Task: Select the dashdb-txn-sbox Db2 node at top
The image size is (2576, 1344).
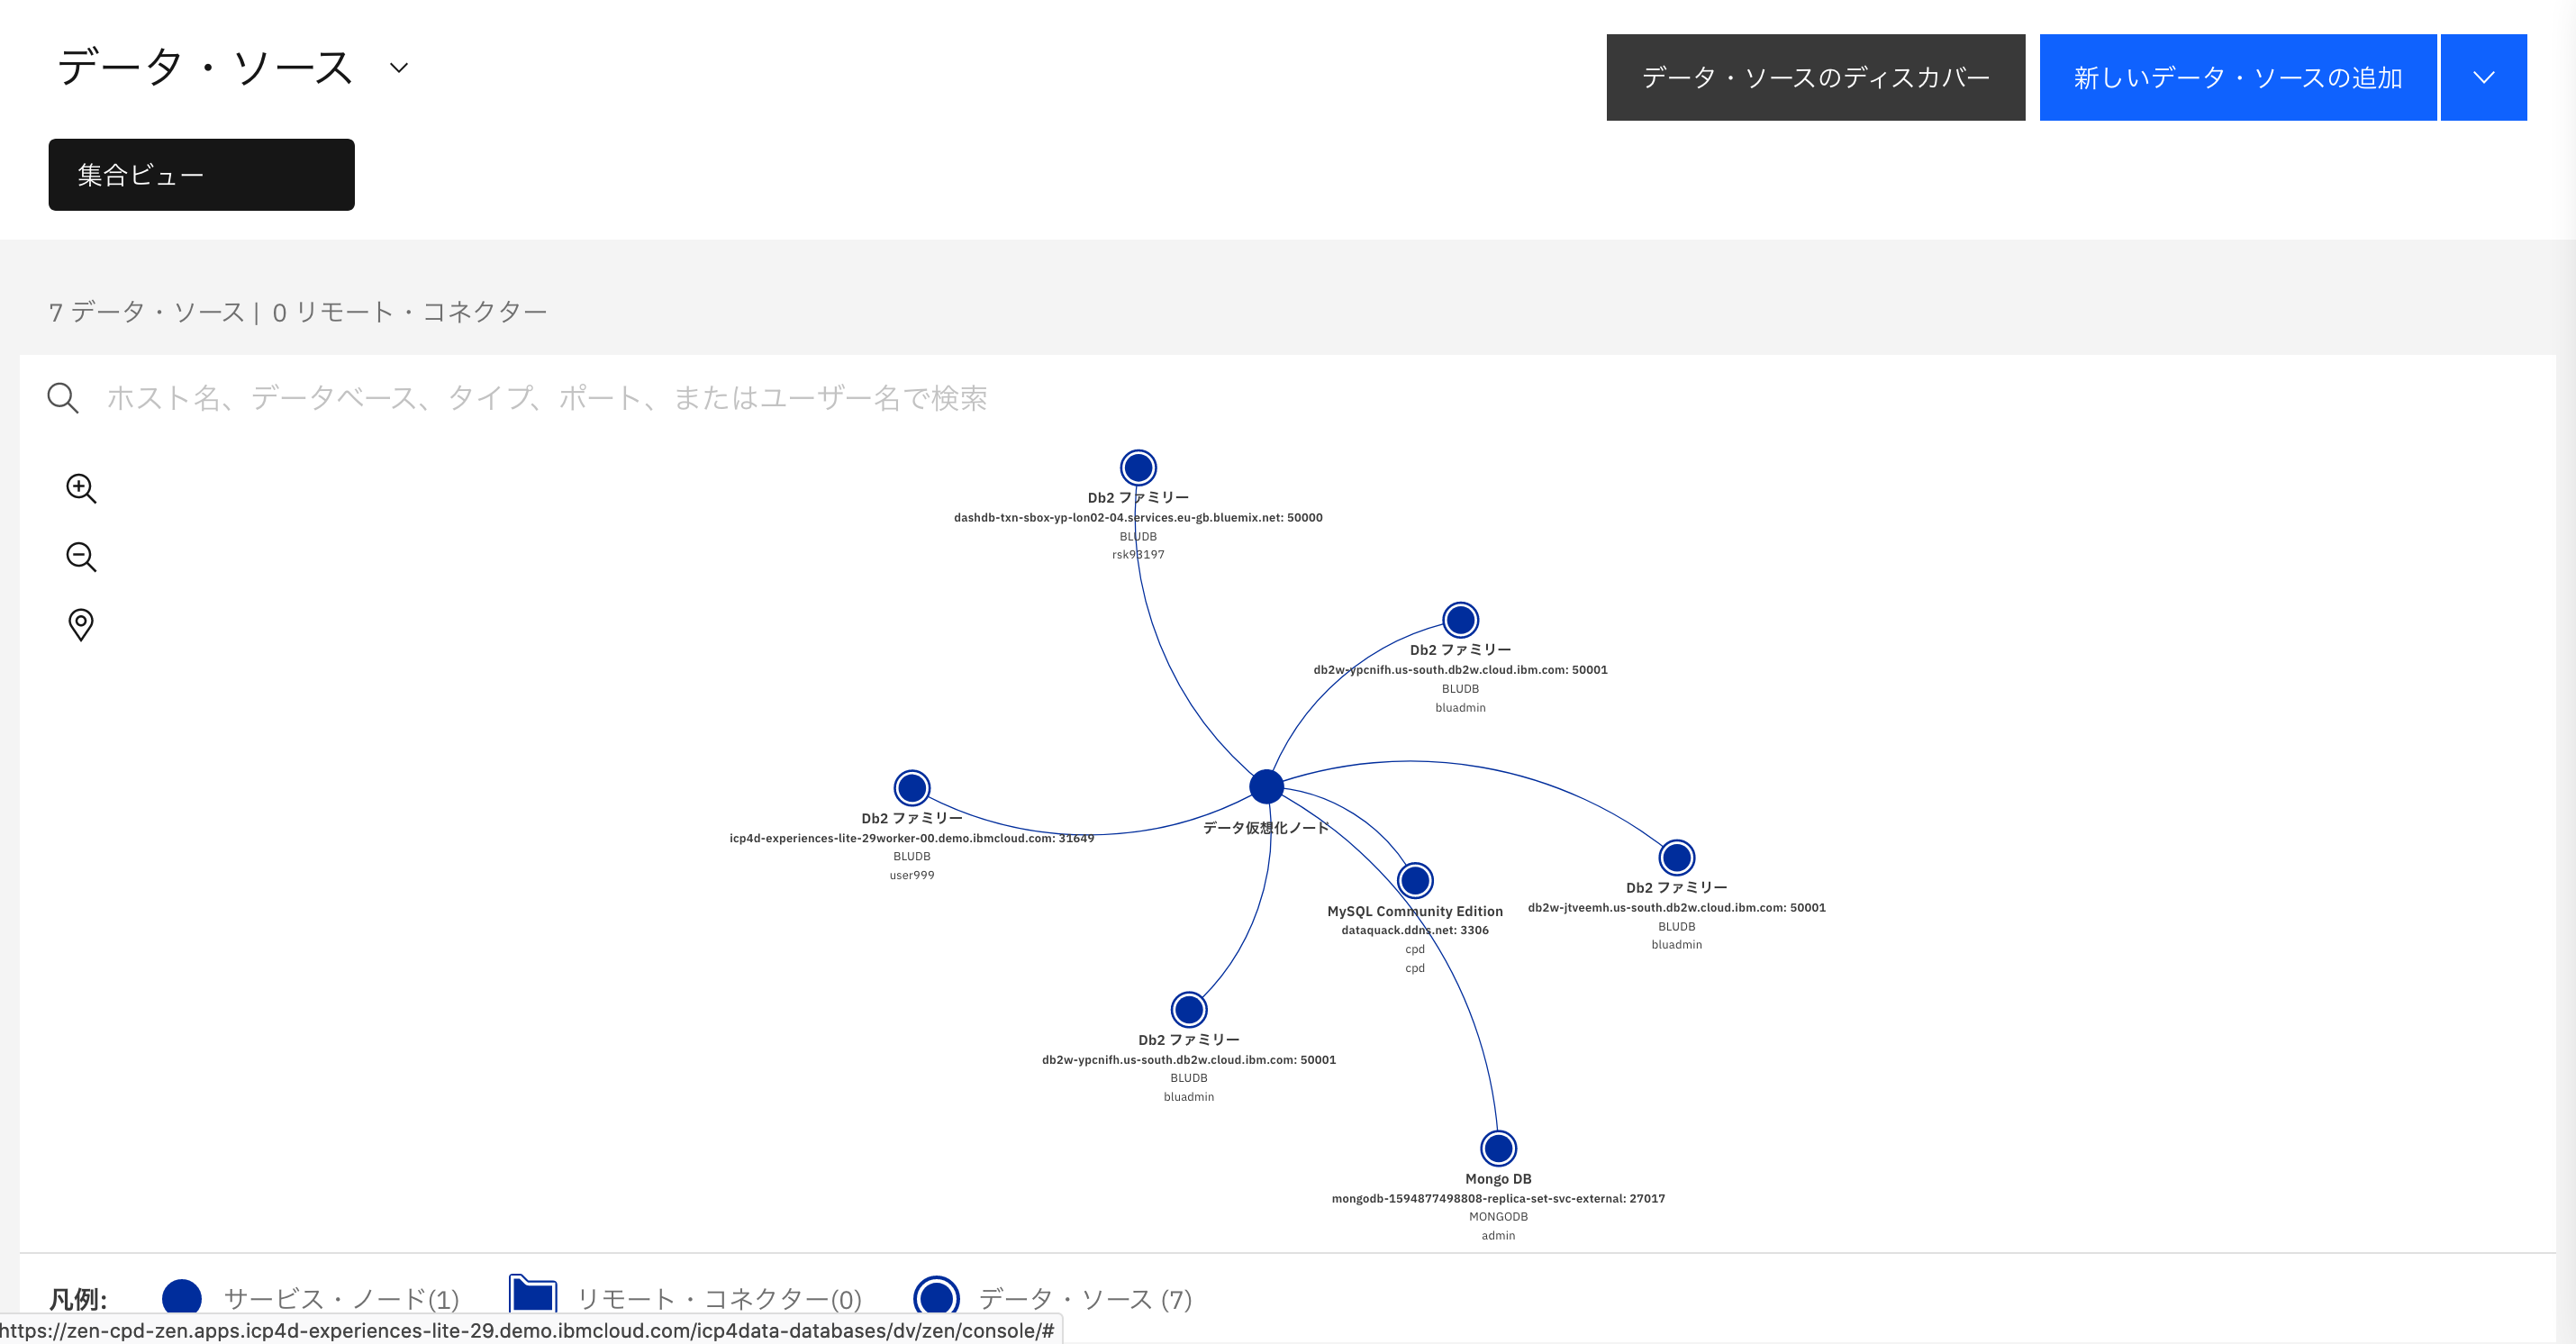Action: click(1138, 467)
